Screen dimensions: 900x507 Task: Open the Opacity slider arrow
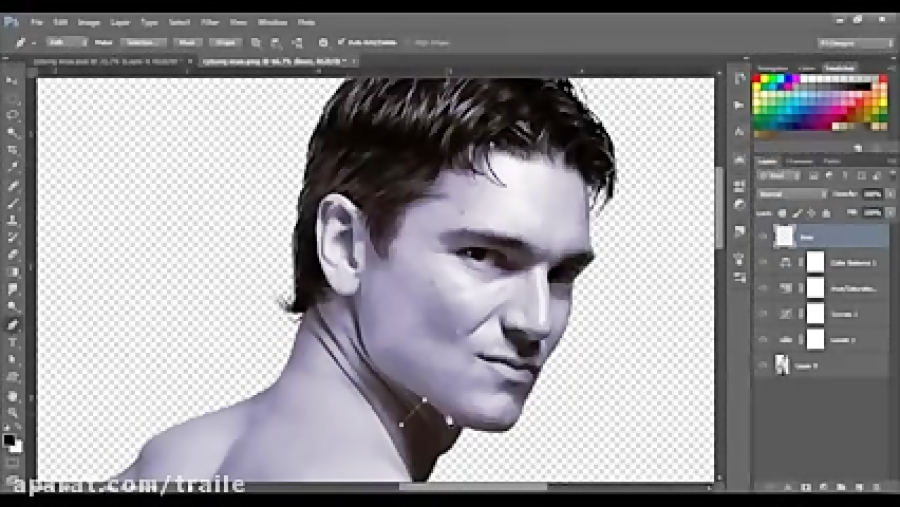891,194
